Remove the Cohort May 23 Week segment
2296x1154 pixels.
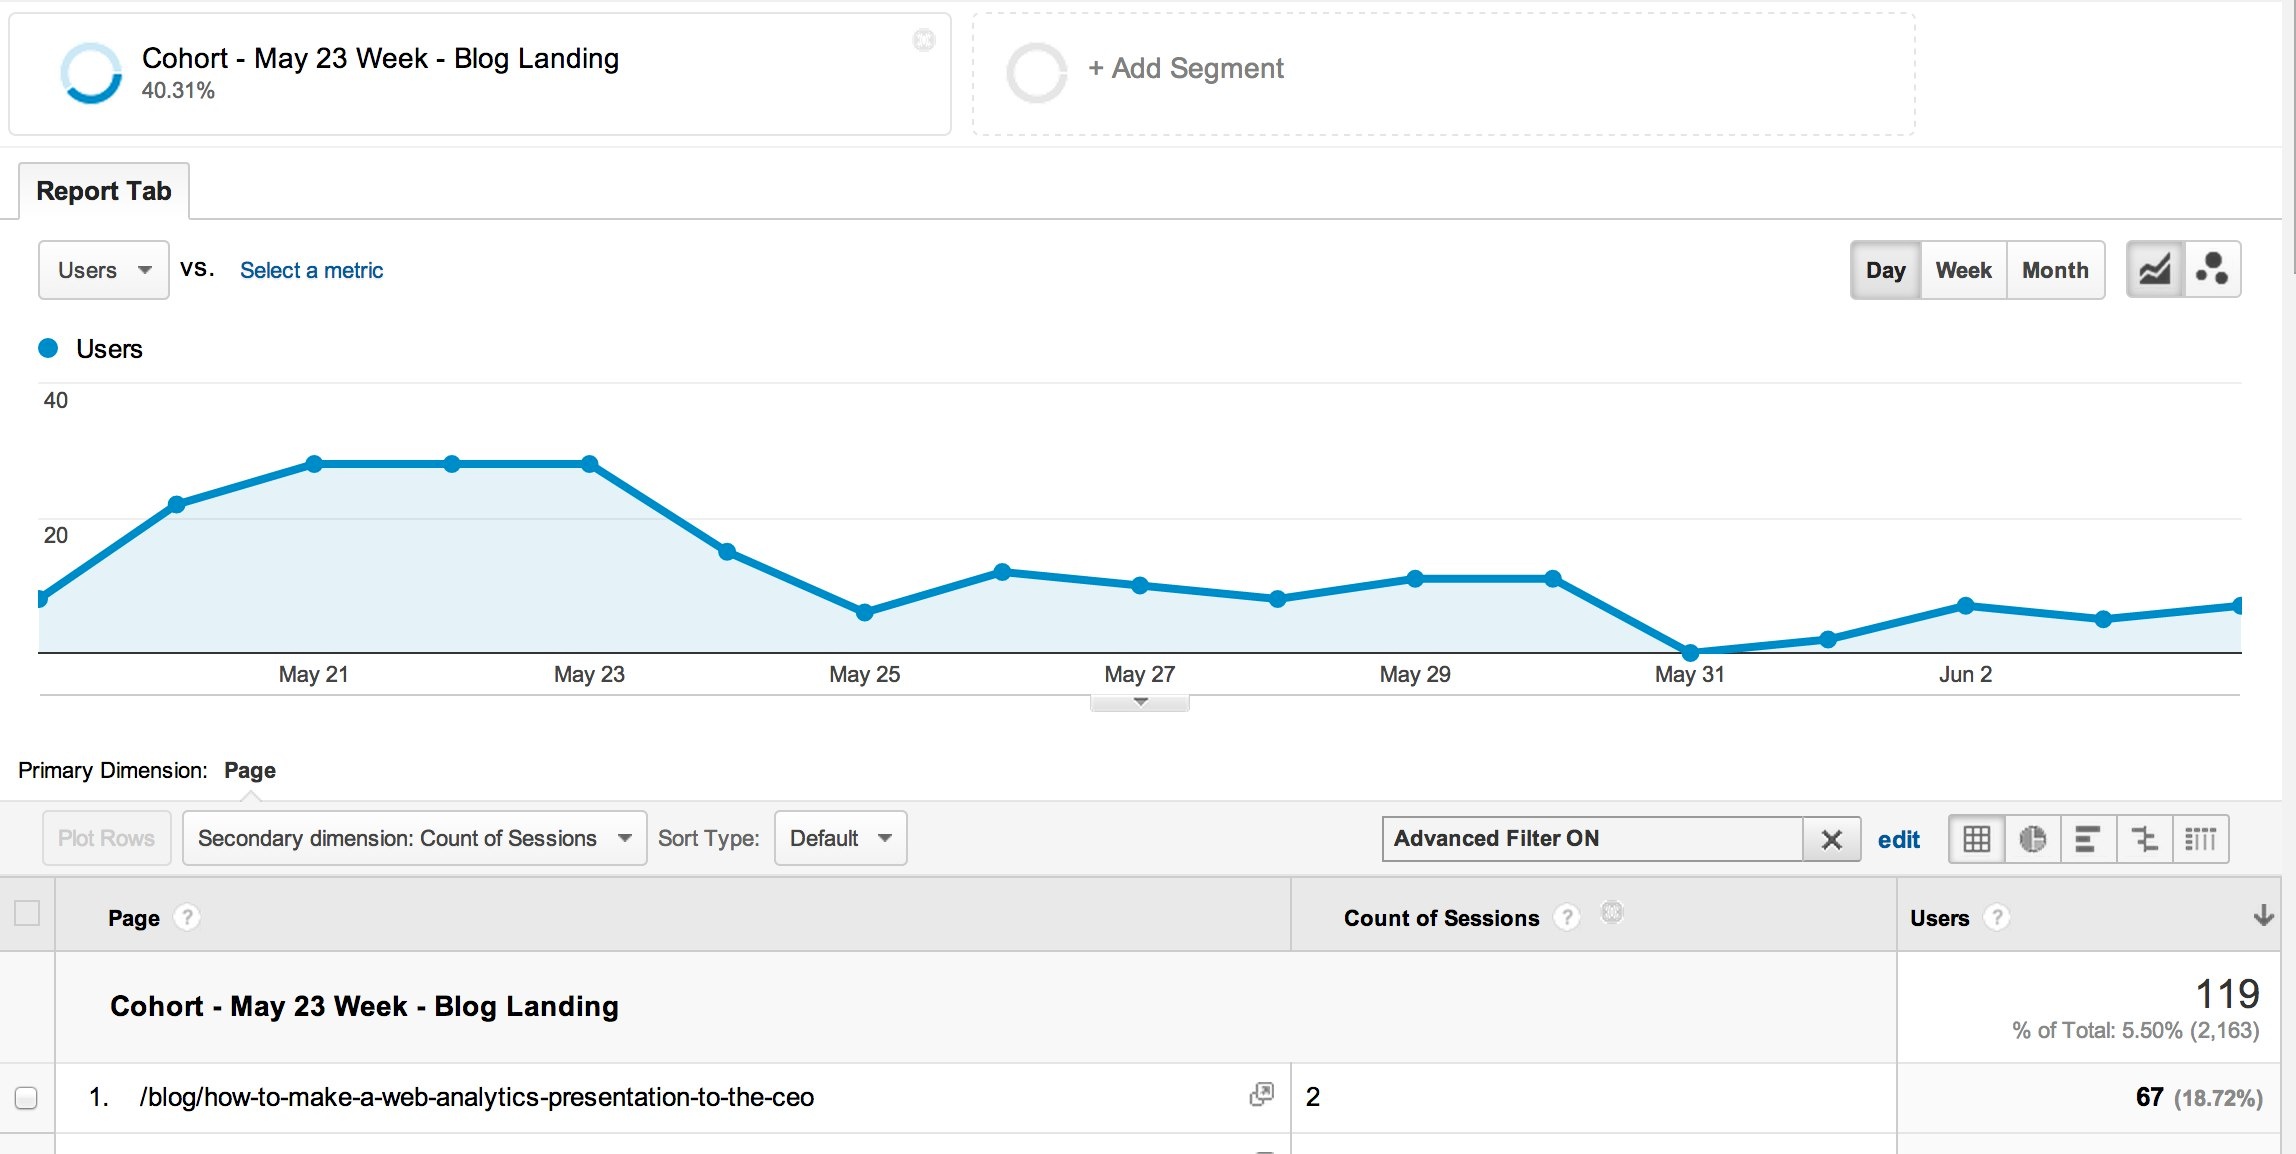924,40
